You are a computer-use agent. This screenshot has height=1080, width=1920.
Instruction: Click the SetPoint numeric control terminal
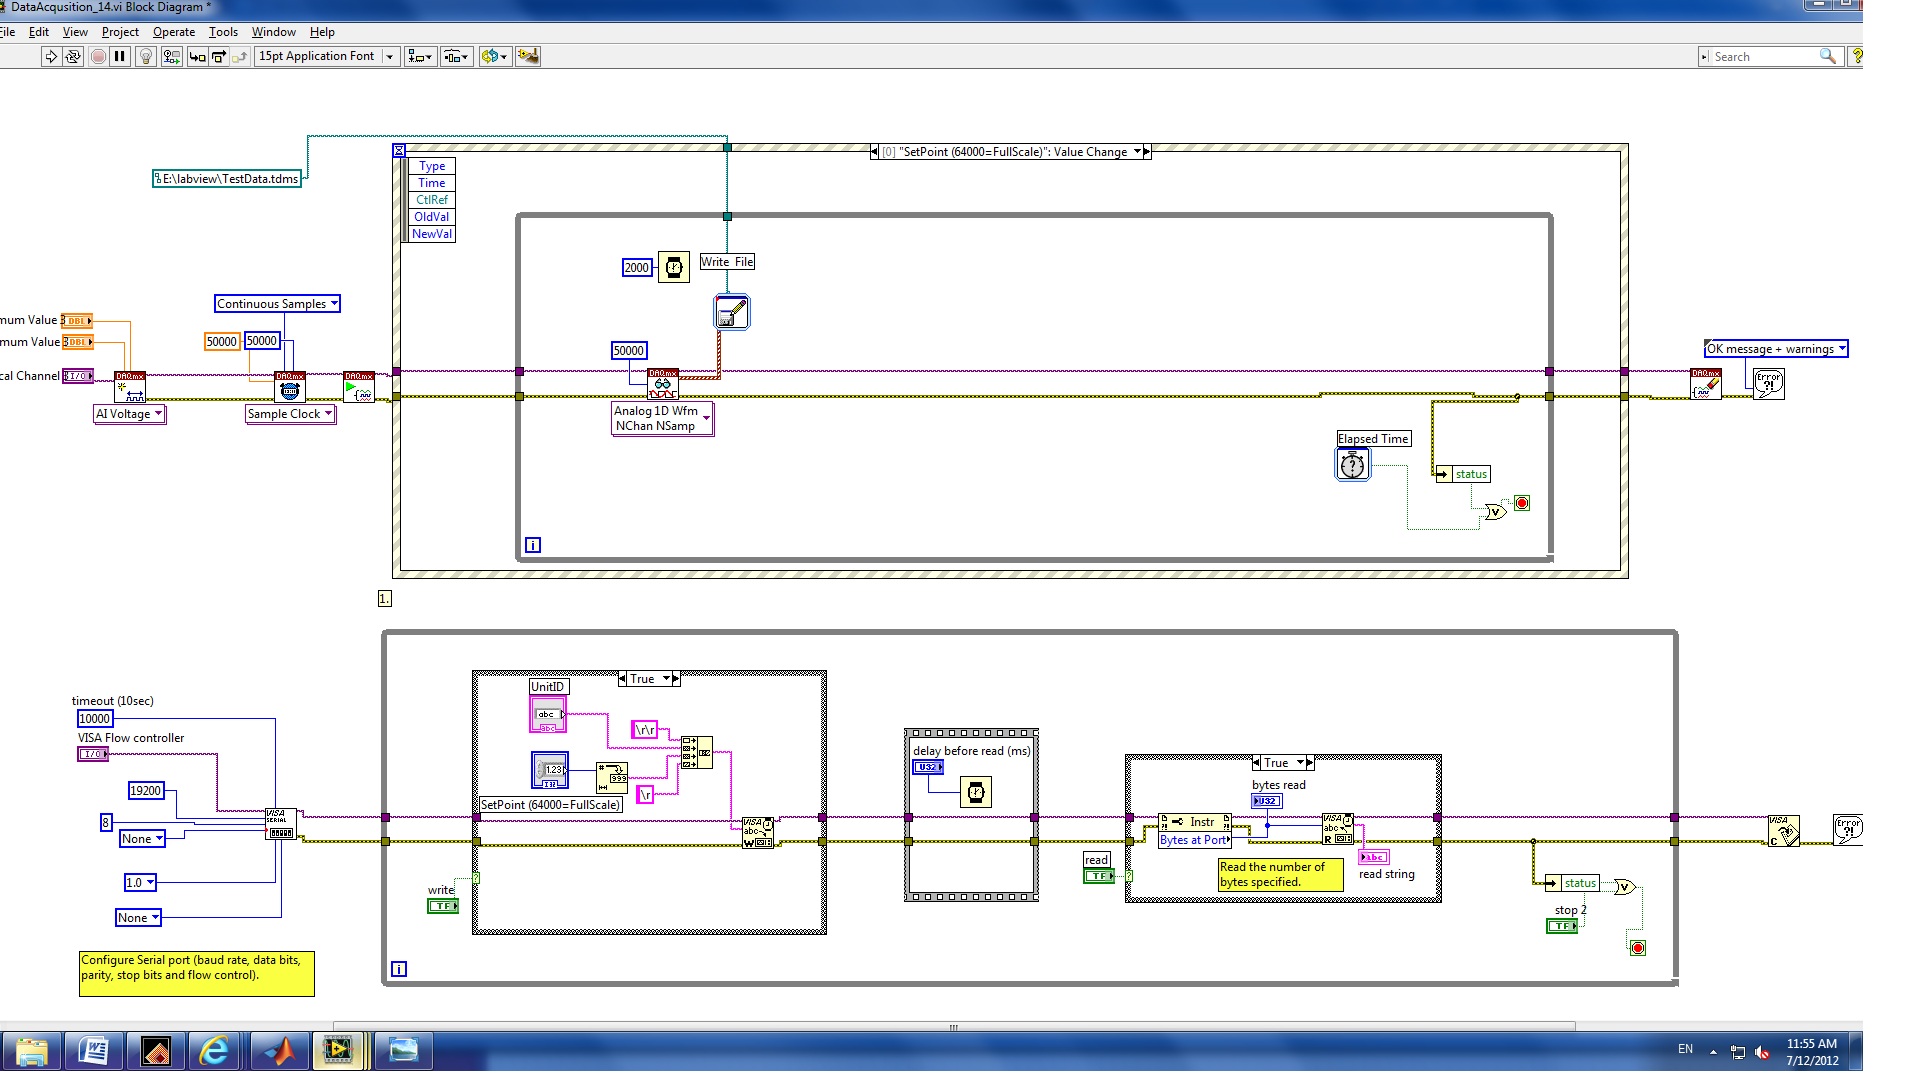550,770
